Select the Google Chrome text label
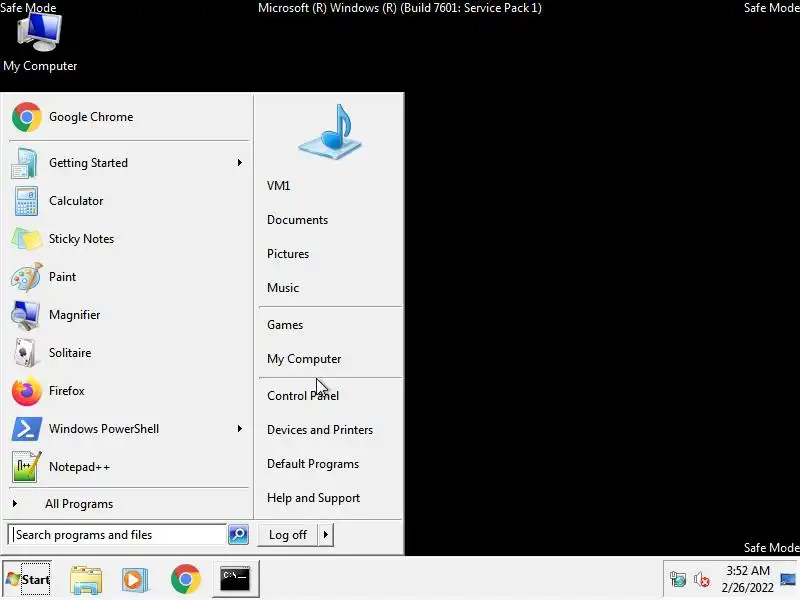800x600 pixels. click(x=91, y=117)
